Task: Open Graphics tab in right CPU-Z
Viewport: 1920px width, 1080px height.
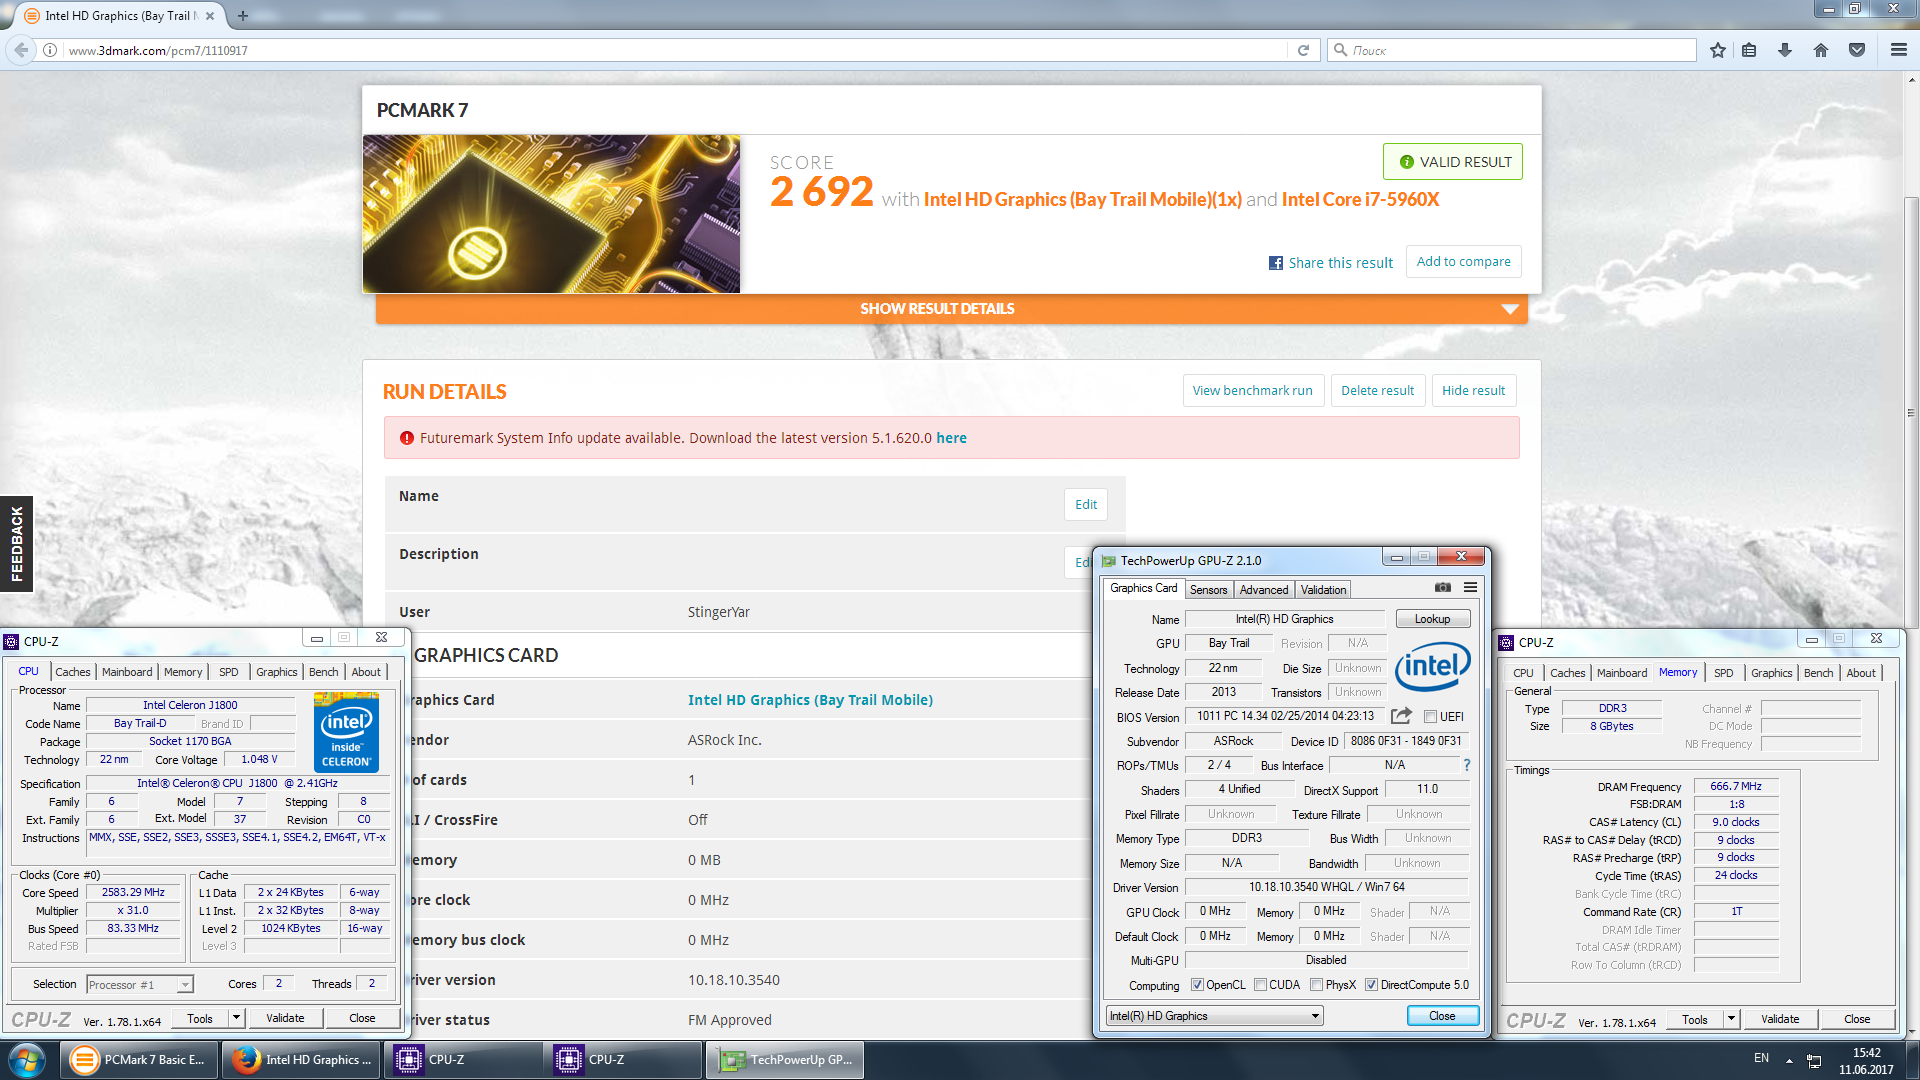Action: (1771, 673)
